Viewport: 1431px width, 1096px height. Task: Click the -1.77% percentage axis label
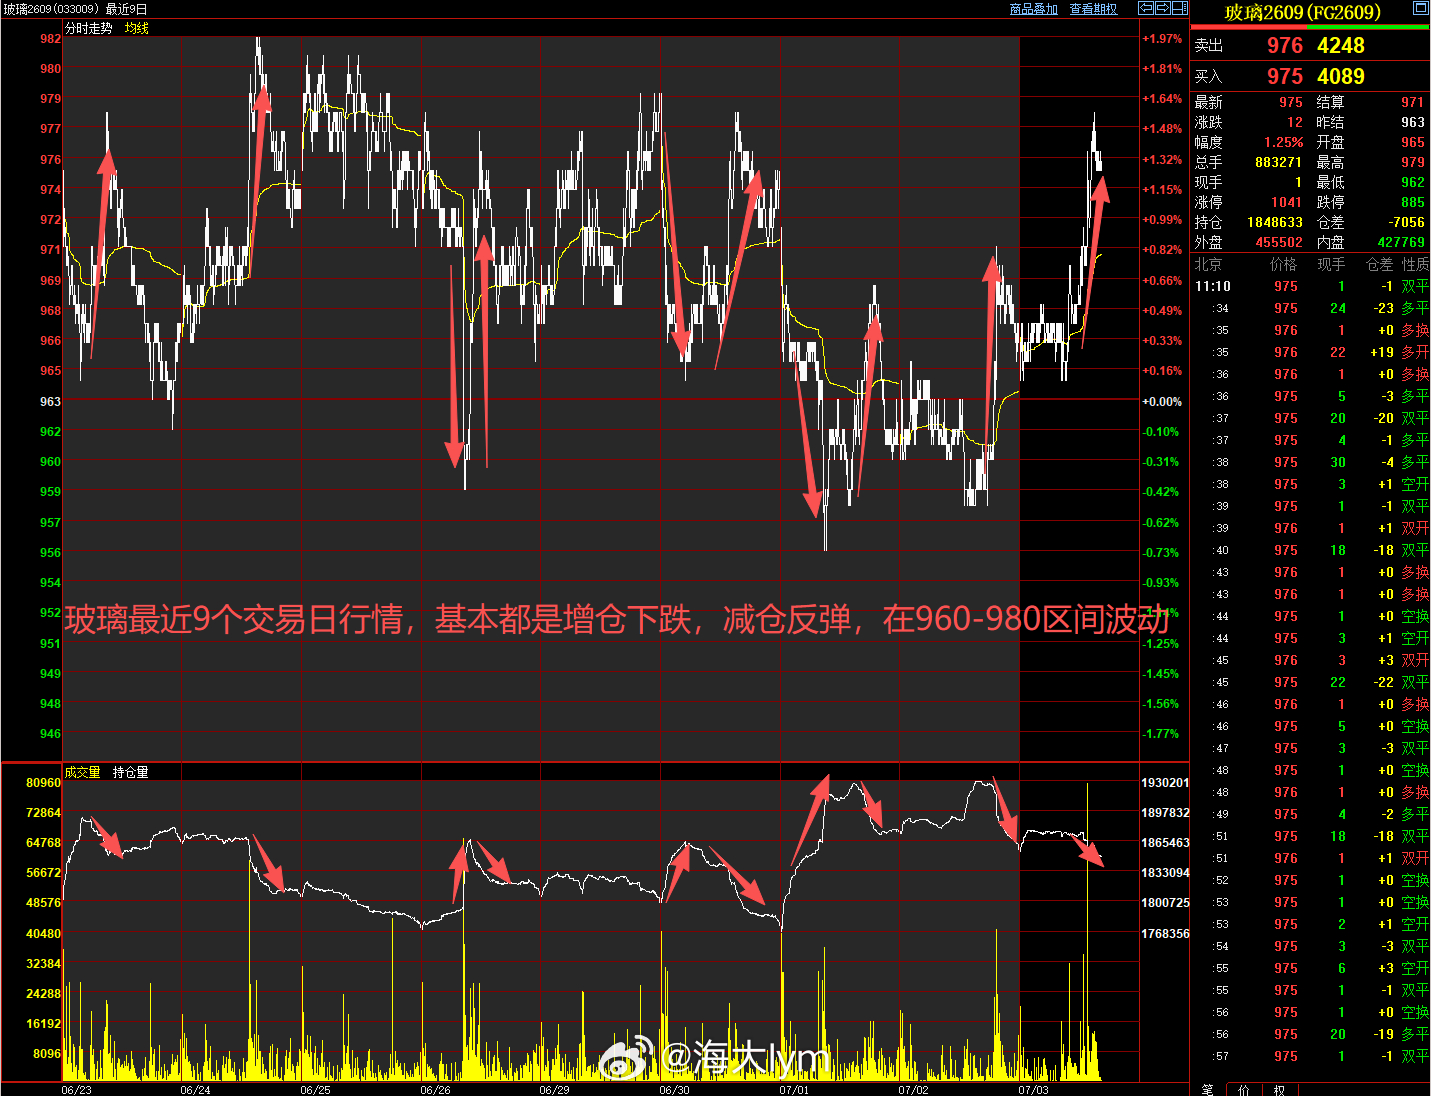1162,733
